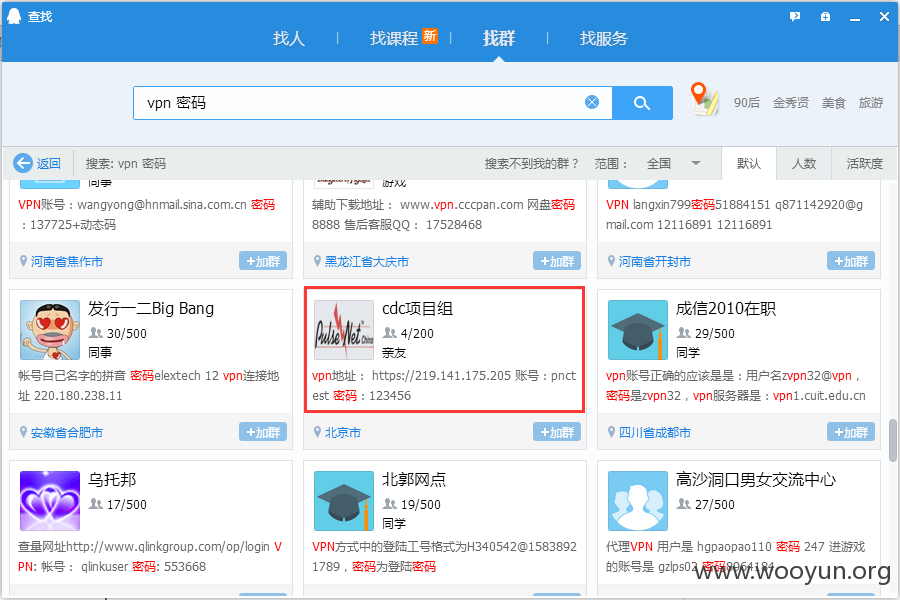Click 安徽省合肥市 location pin icon

point(24,432)
